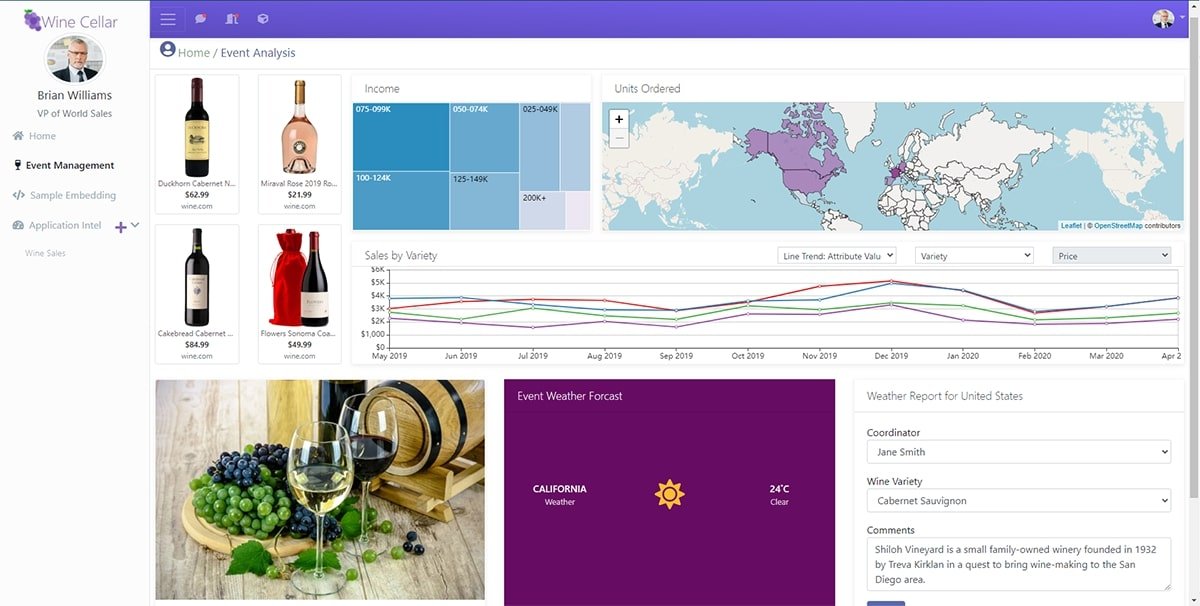Click the building notifications icon in top bar

tap(232, 19)
